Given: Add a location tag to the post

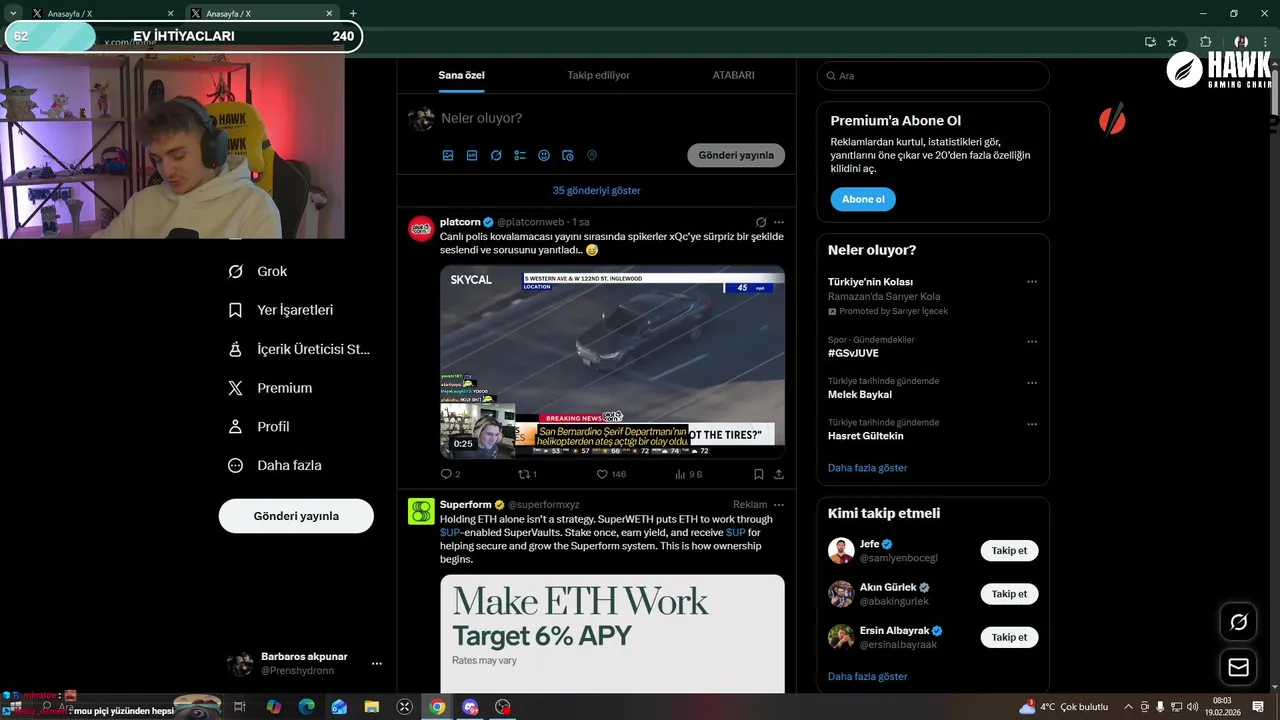Looking at the screenshot, I should click(x=592, y=156).
